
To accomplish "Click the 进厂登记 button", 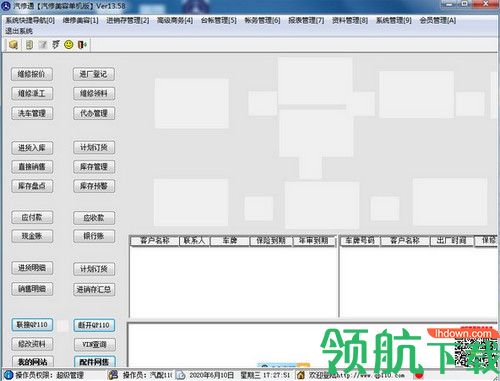I will click(x=94, y=74).
